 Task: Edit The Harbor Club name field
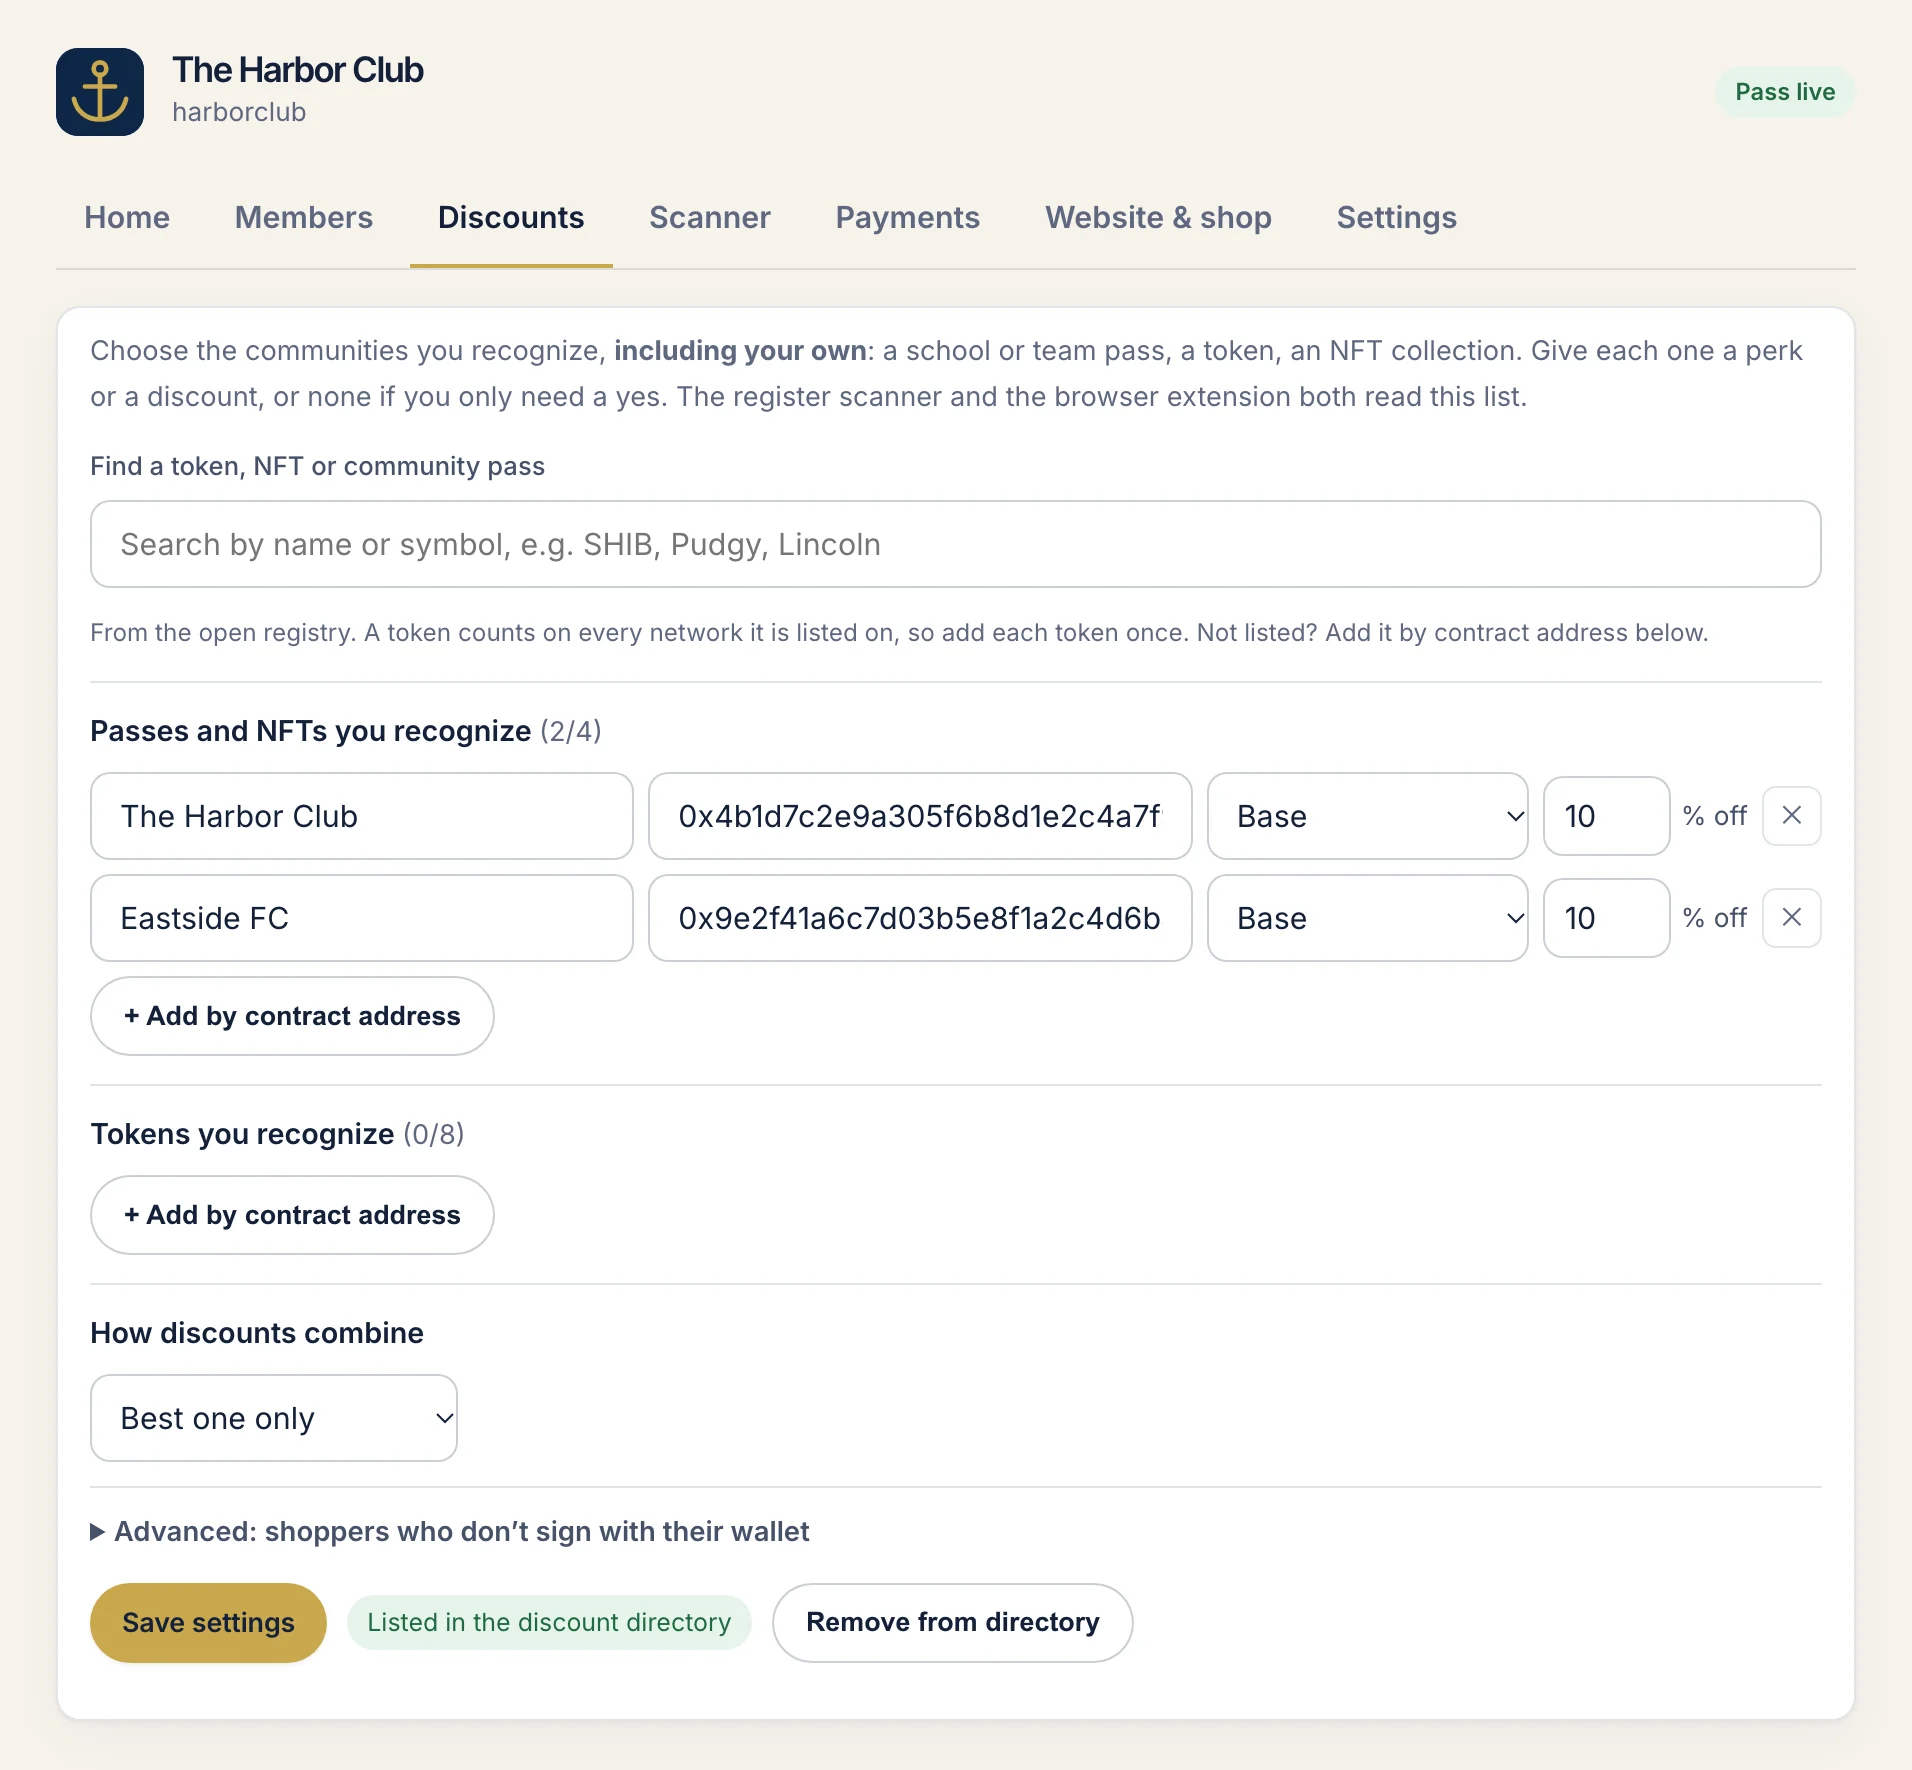362,816
